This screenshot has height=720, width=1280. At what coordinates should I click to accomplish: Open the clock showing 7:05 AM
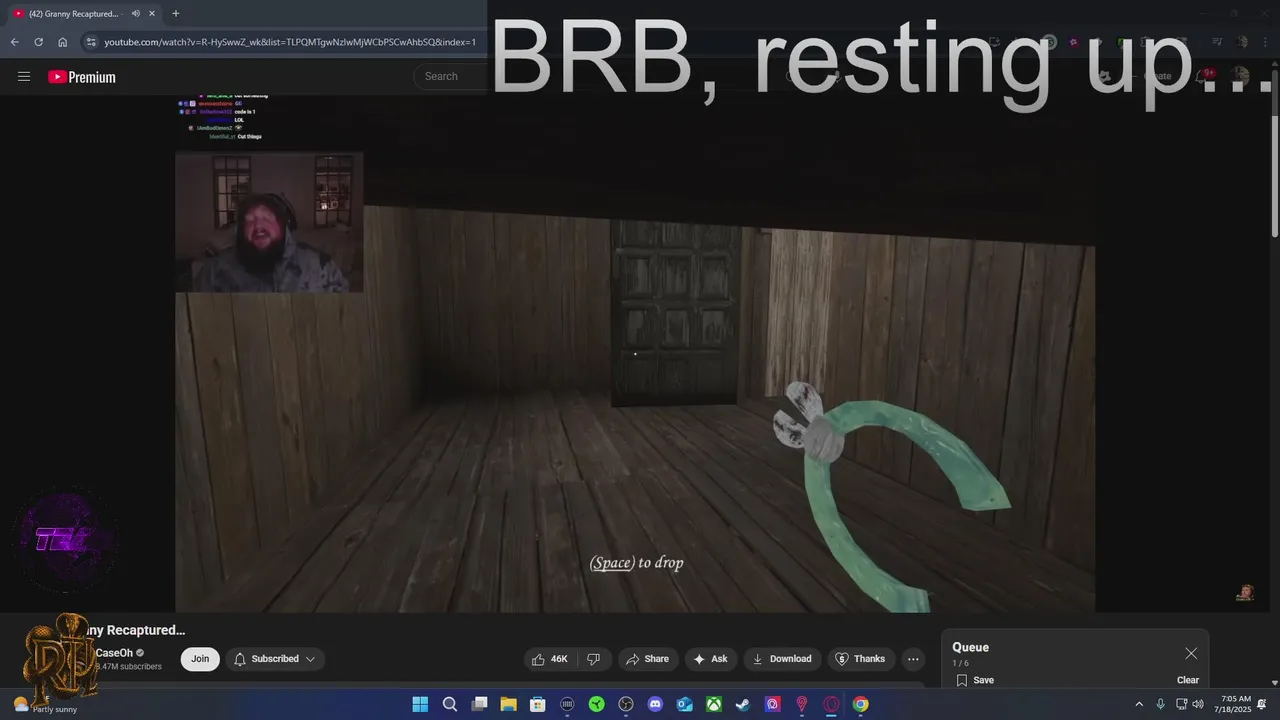coord(1235,704)
